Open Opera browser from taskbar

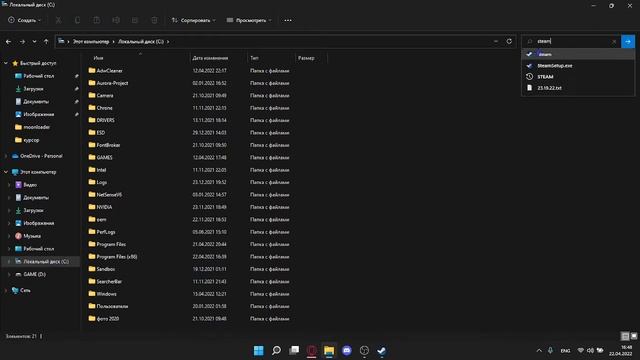(311, 350)
